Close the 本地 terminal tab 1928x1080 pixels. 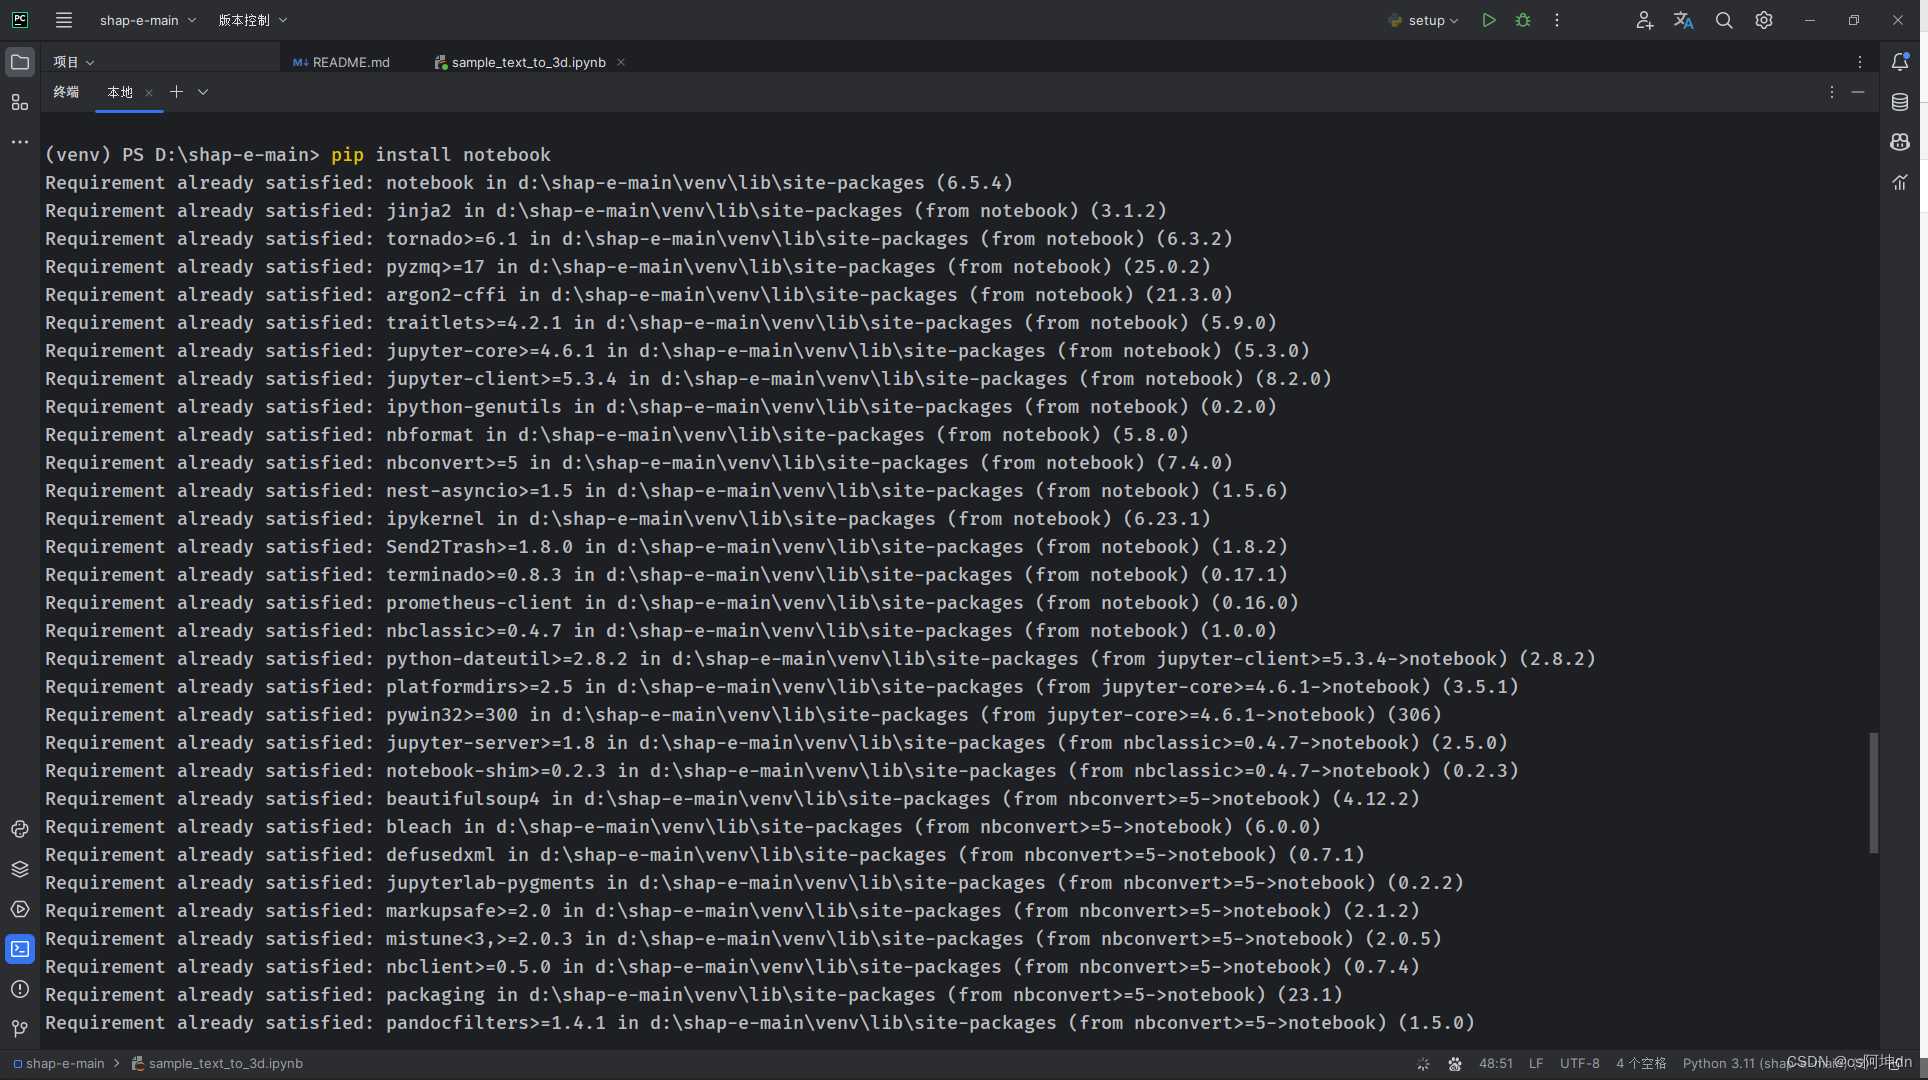[149, 92]
